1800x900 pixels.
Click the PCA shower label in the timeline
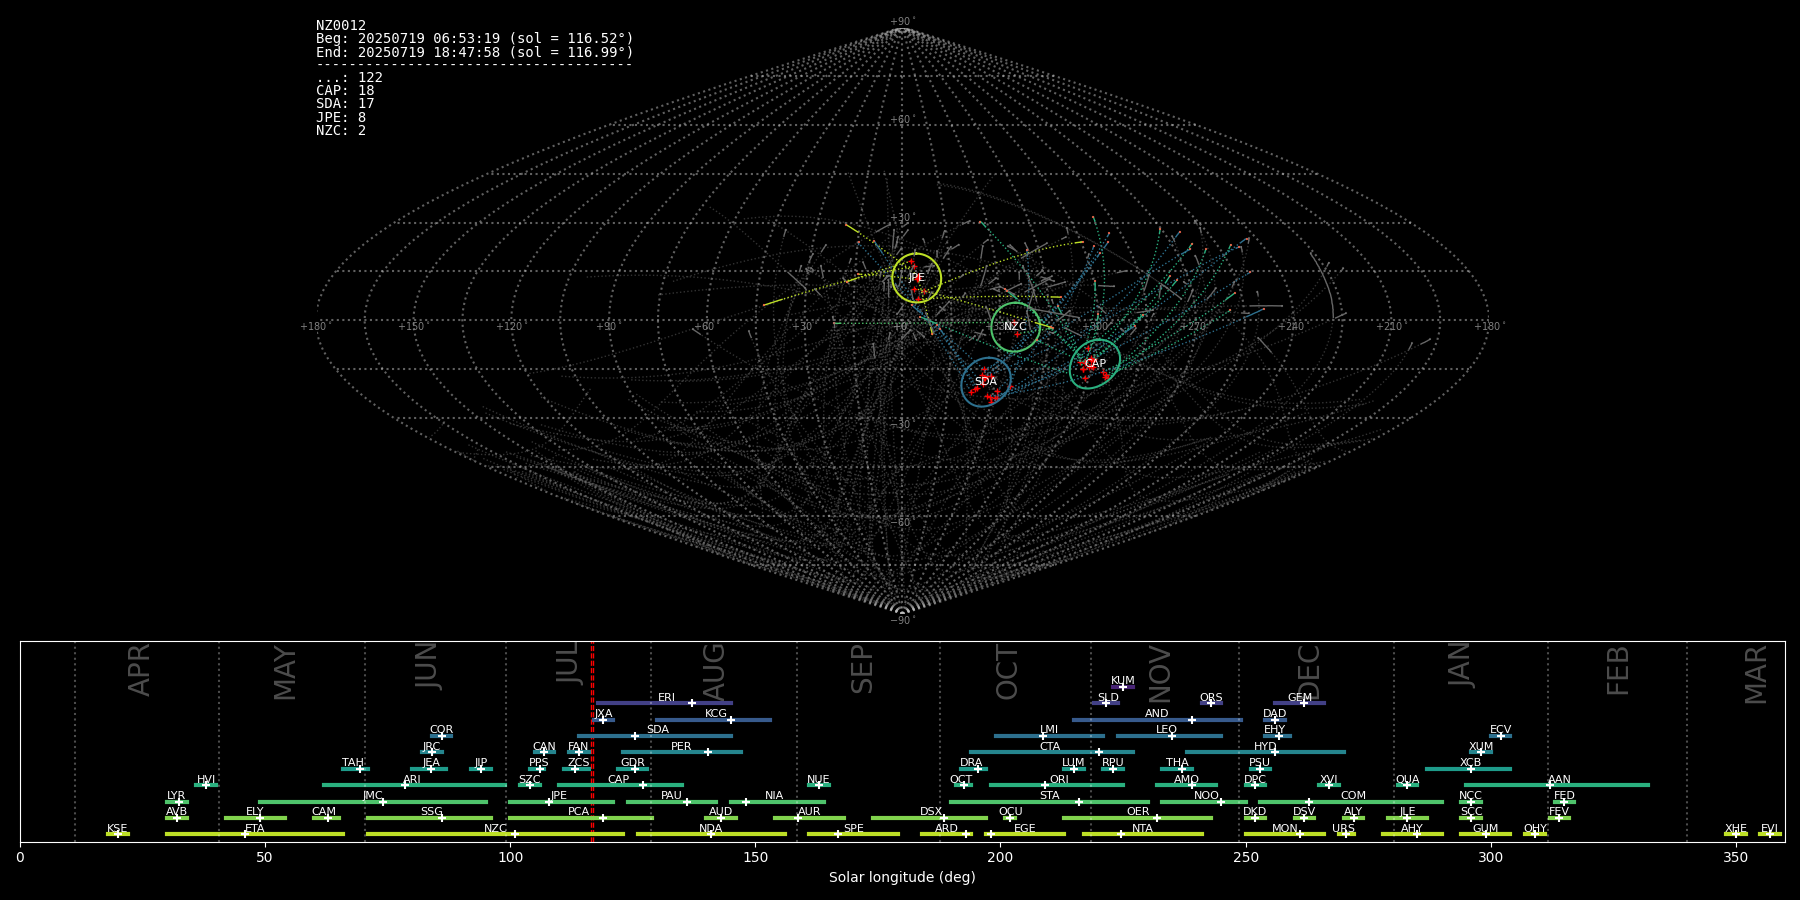click(x=578, y=812)
